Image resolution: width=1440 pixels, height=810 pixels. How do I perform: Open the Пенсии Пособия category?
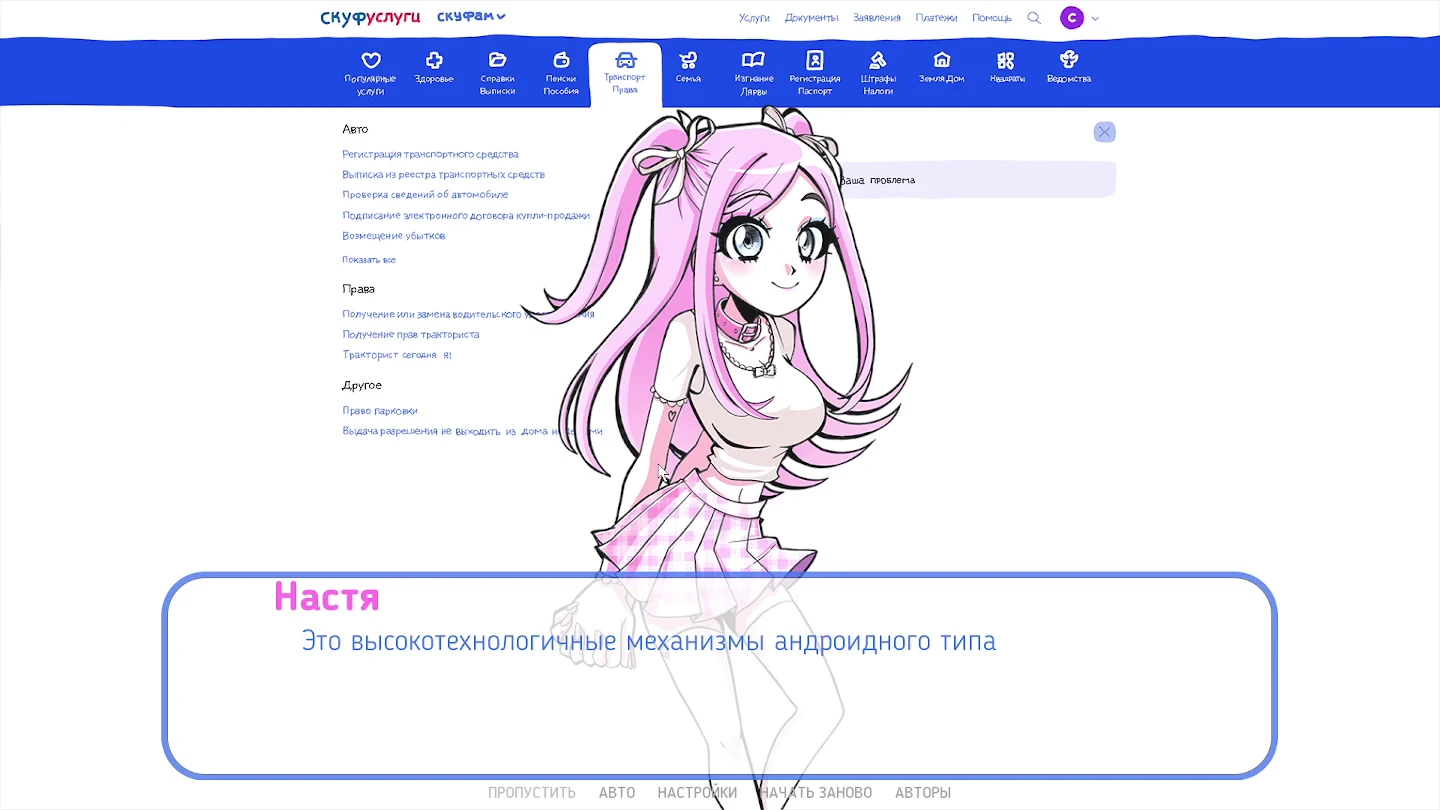[x=561, y=73]
